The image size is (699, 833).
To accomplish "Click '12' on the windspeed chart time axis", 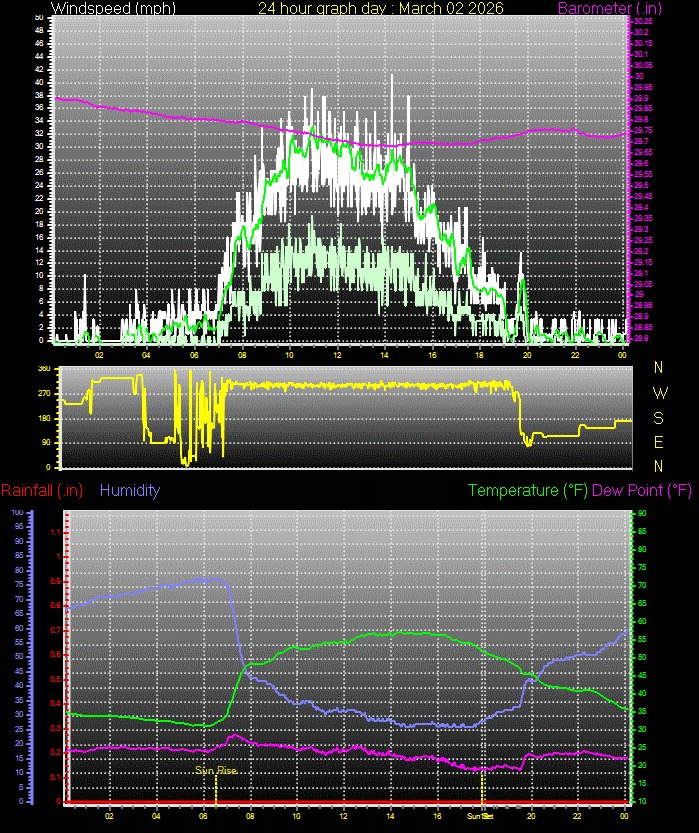I will tap(337, 355).
